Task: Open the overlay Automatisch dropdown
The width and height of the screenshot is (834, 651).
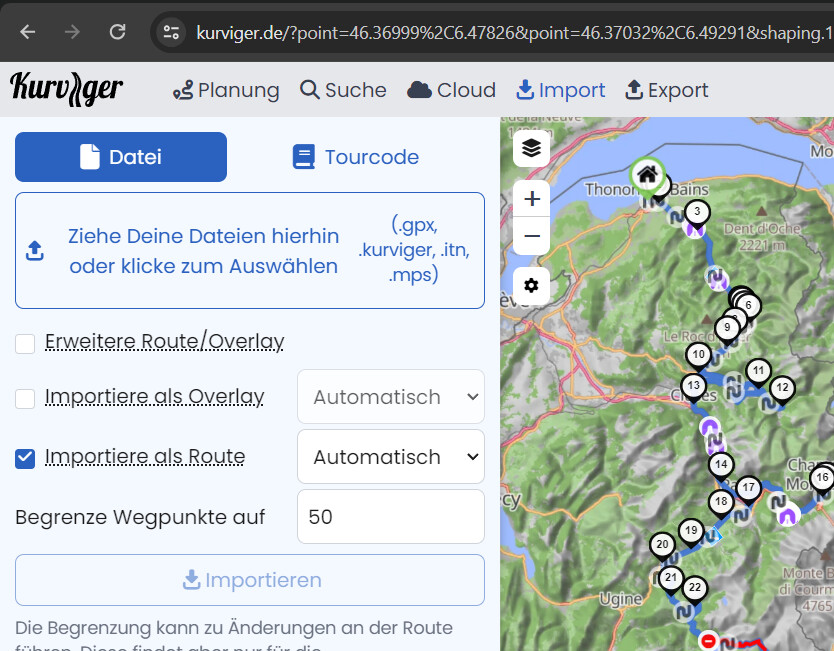Action: 391,397
